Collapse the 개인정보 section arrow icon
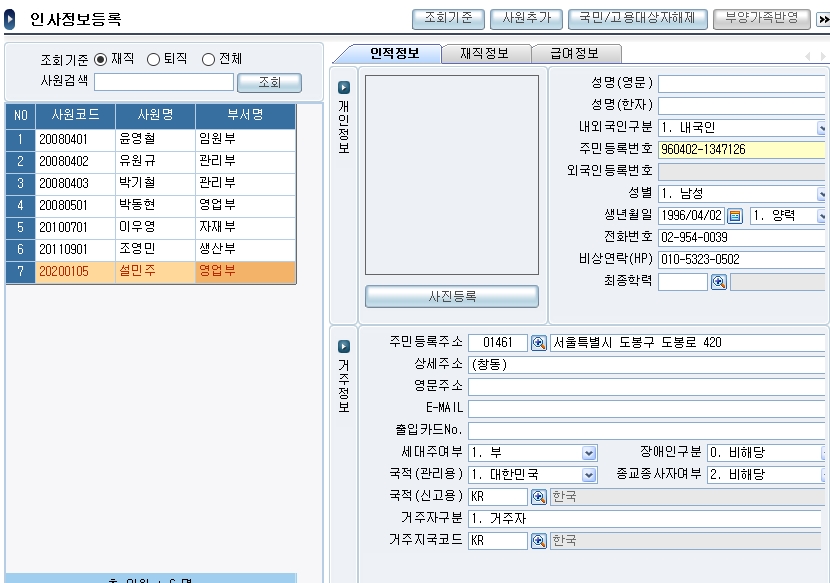This screenshot has height=583, width=830. 344,88
